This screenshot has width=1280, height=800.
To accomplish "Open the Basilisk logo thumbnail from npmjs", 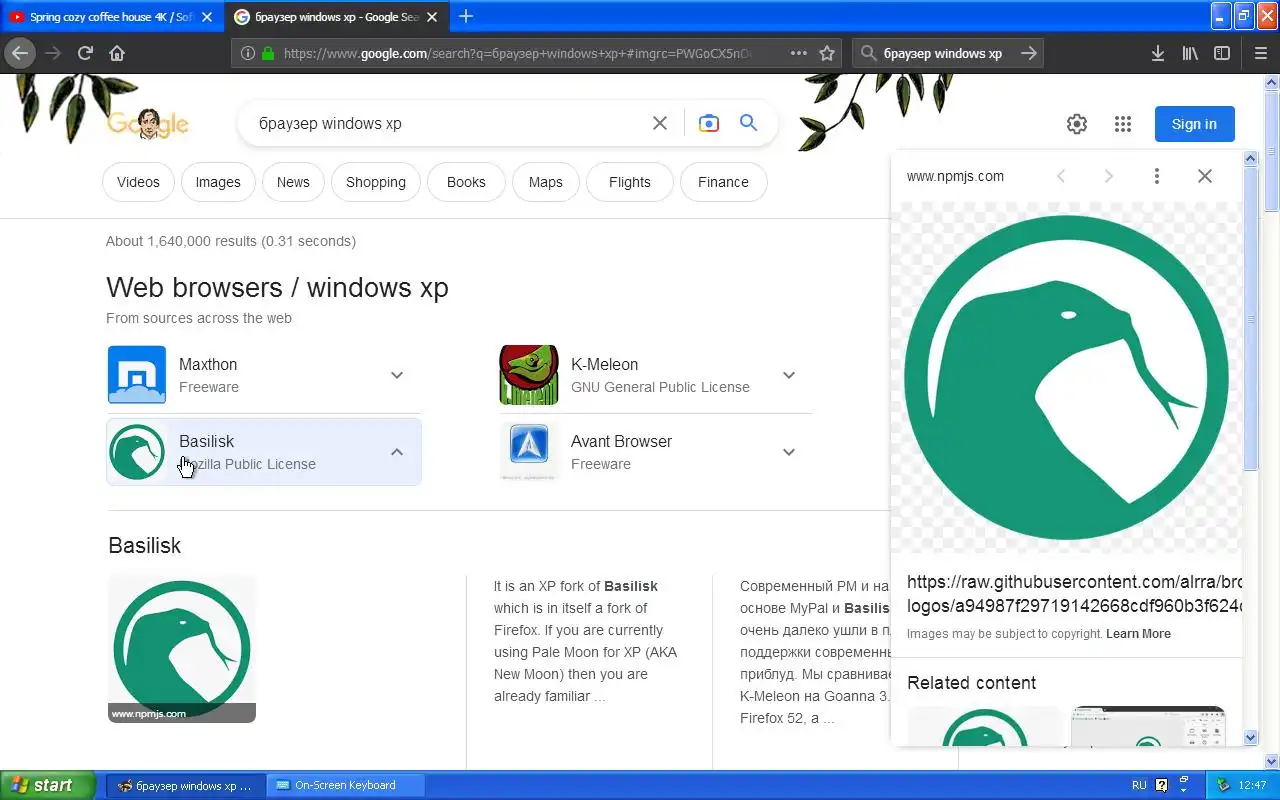I will 182,648.
